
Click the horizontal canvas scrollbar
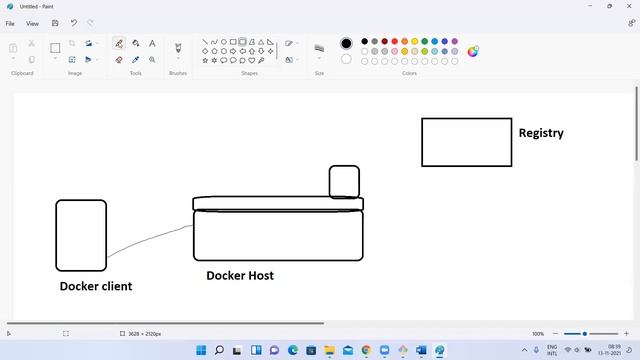(165, 323)
